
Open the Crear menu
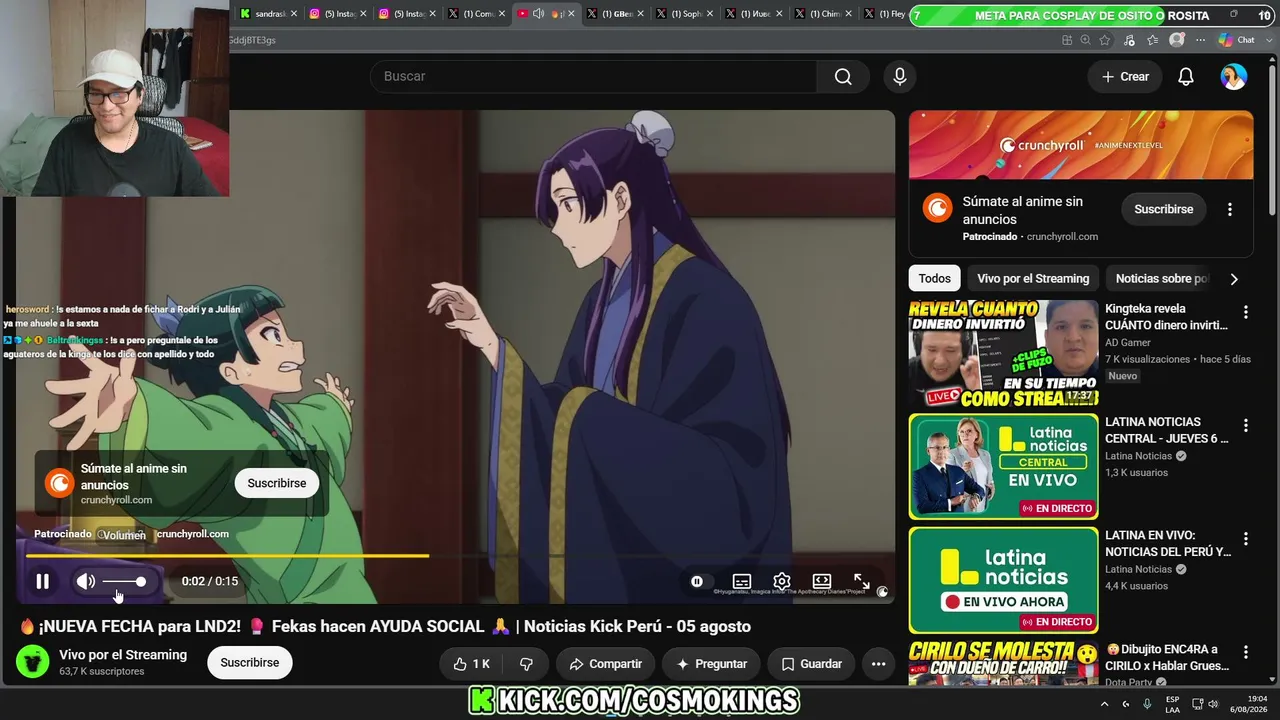coord(1125,77)
